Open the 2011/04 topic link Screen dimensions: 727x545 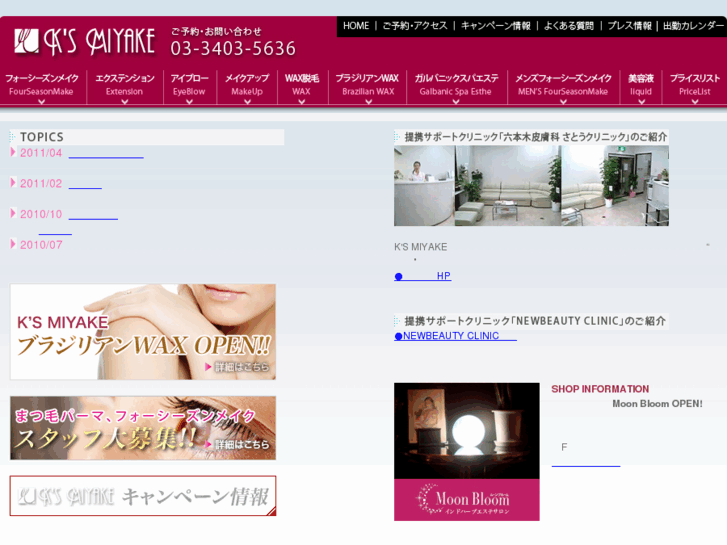click(106, 154)
